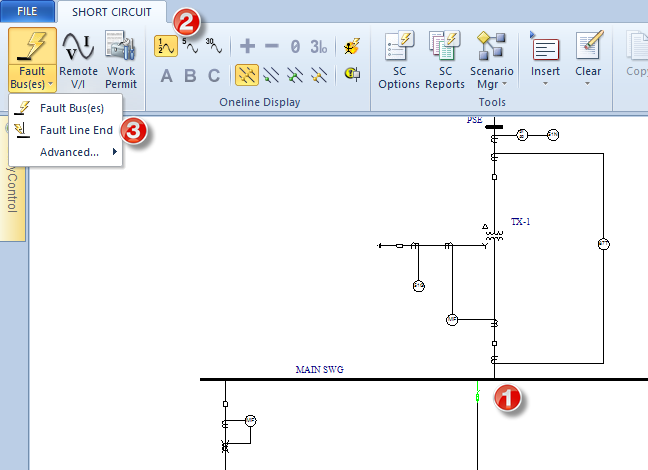Toggle the 30 cycle fault display
The height and width of the screenshot is (470, 648).
(x=213, y=46)
